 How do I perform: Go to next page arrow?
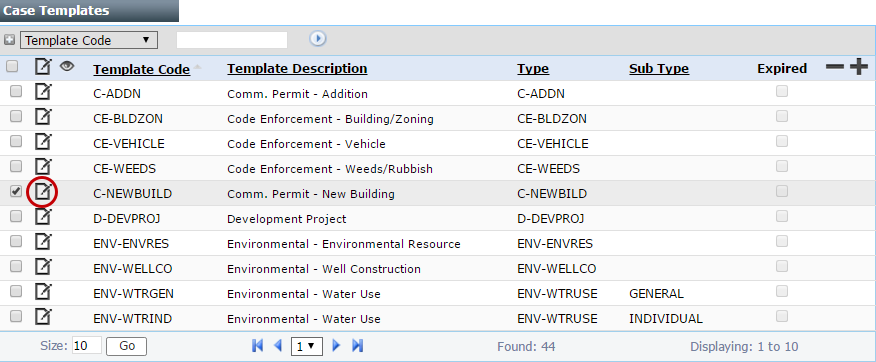pyautogui.click(x=336, y=346)
